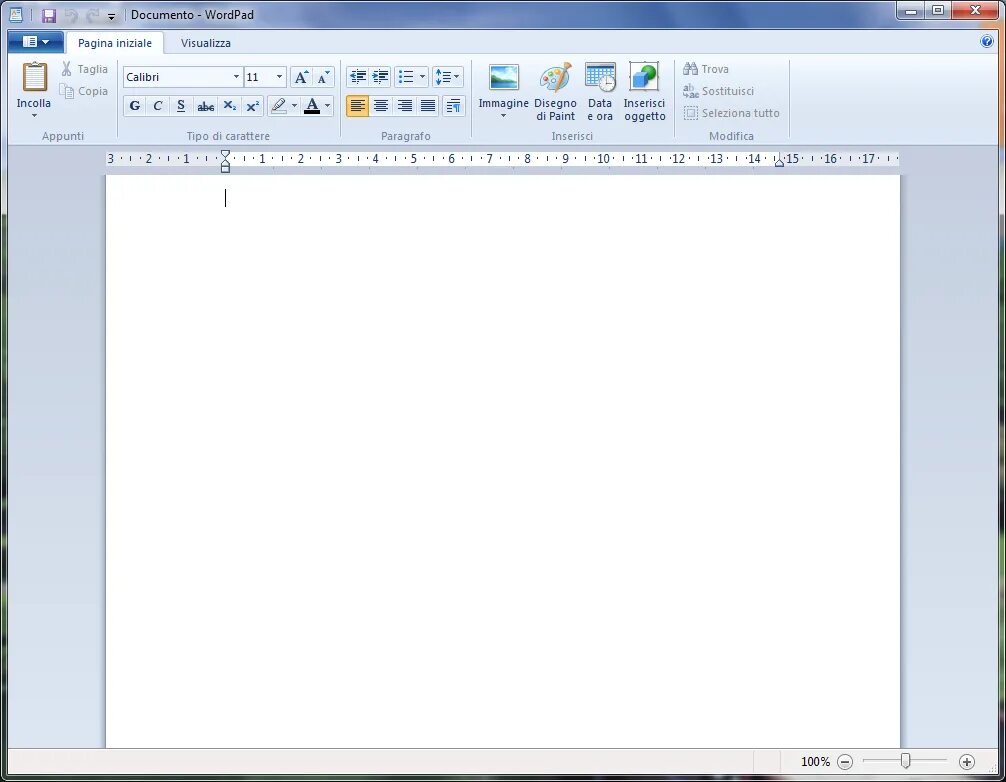Click the 100% zoom level text
This screenshot has height=782, width=1006.
[815, 762]
